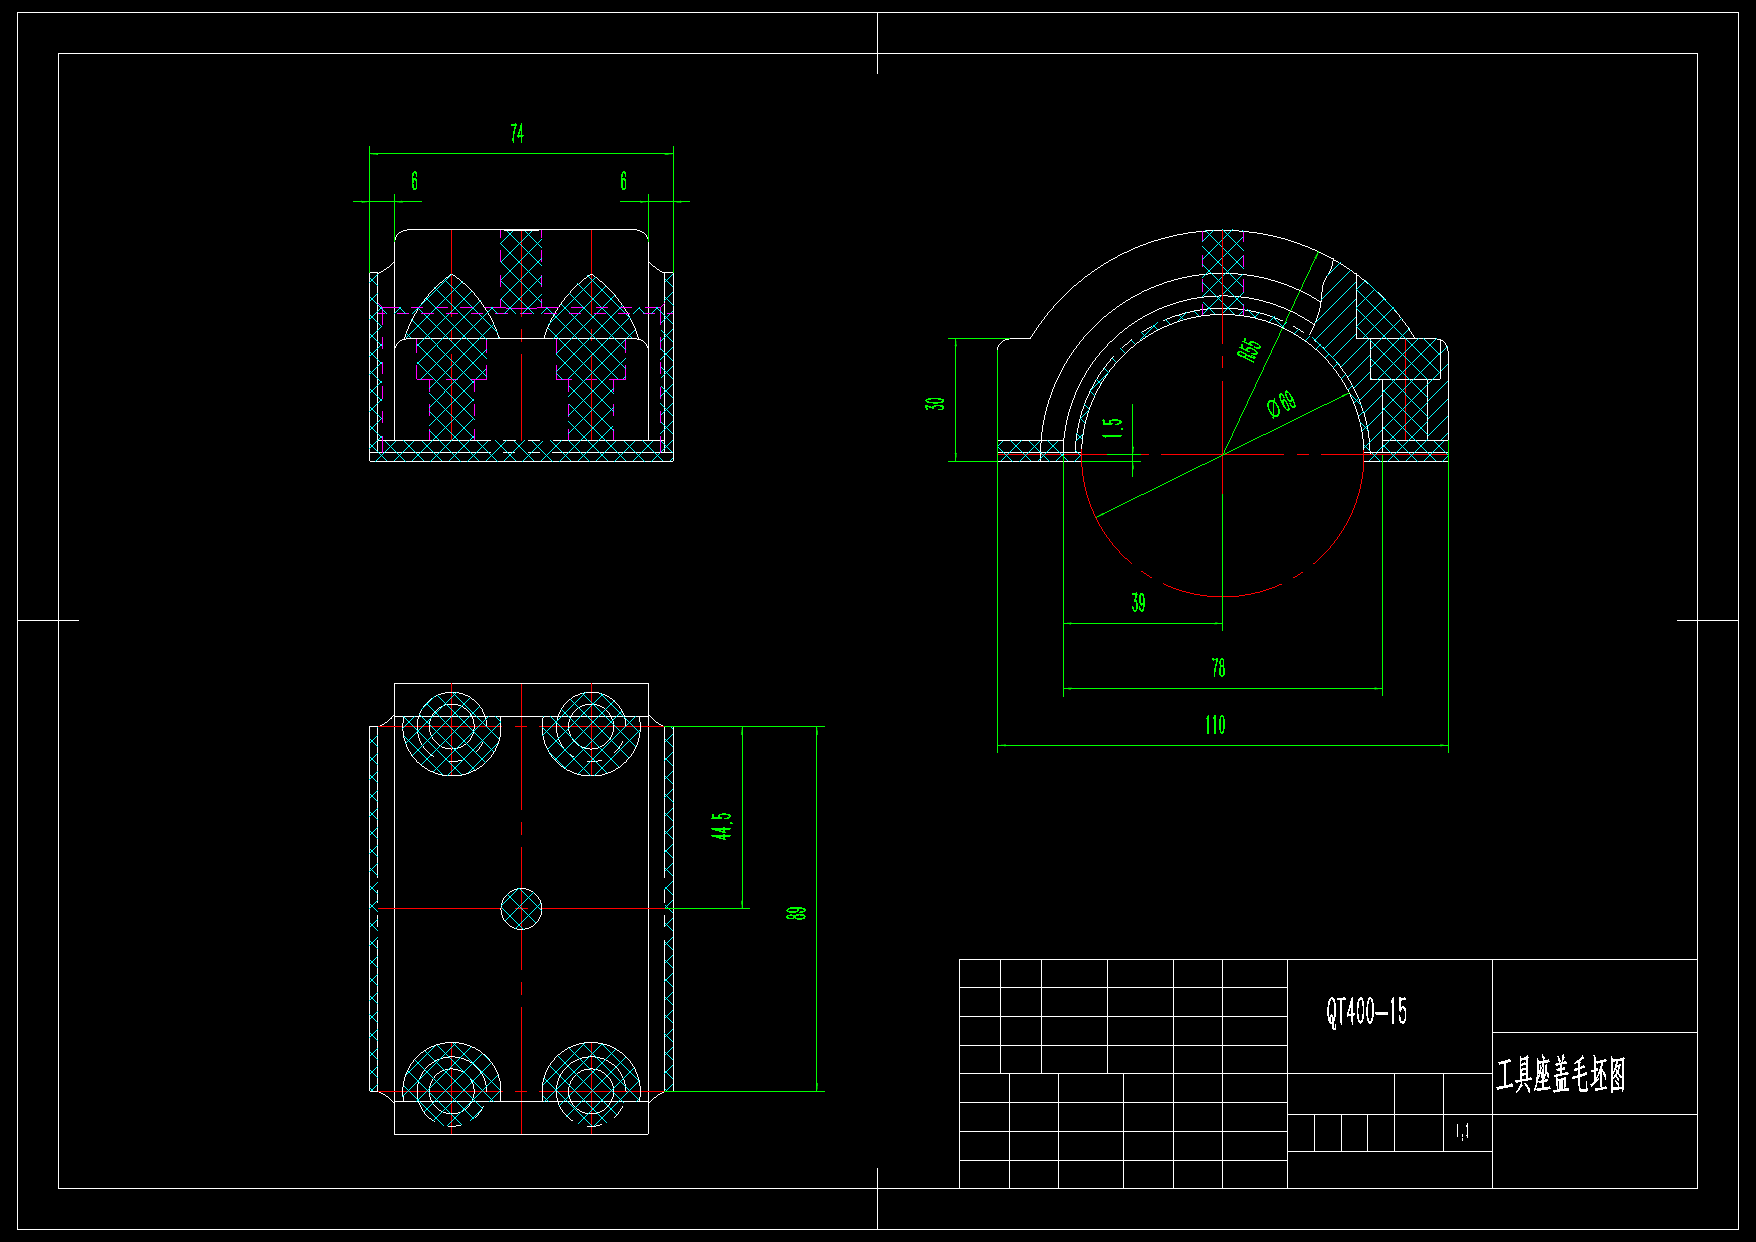Image resolution: width=1756 pixels, height=1242 pixels.
Task: Select the 74 width dimension text
Action: (517, 133)
